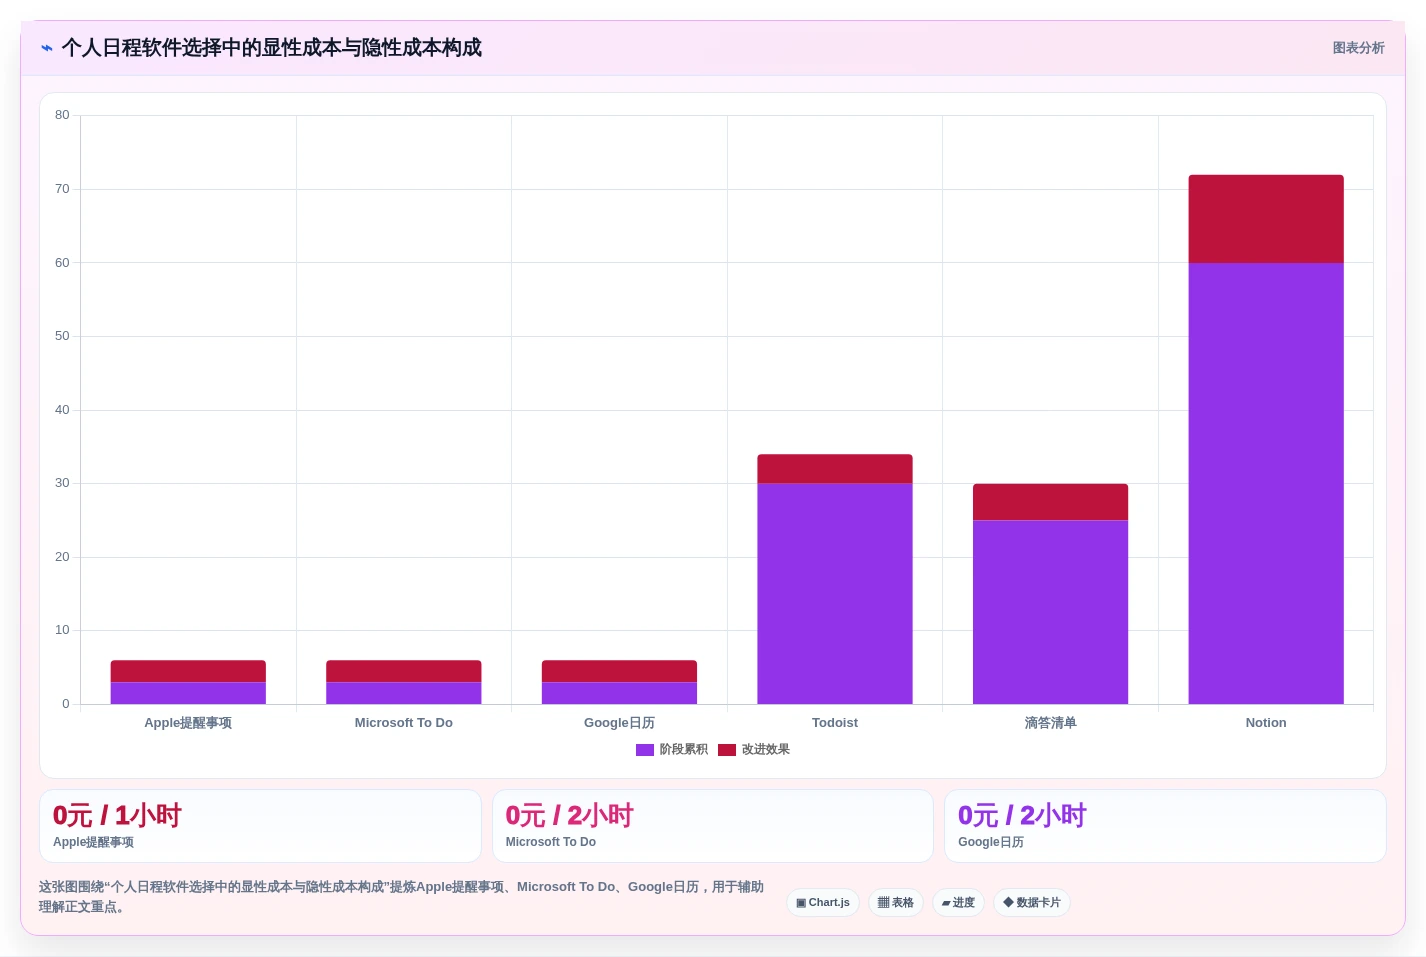The height and width of the screenshot is (957, 1426).
Task: Select the 表格 tag
Action: coord(896,903)
